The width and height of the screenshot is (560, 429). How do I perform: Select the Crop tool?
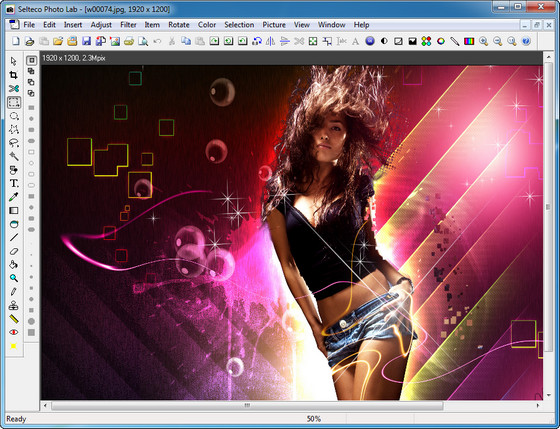coord(14,75)
